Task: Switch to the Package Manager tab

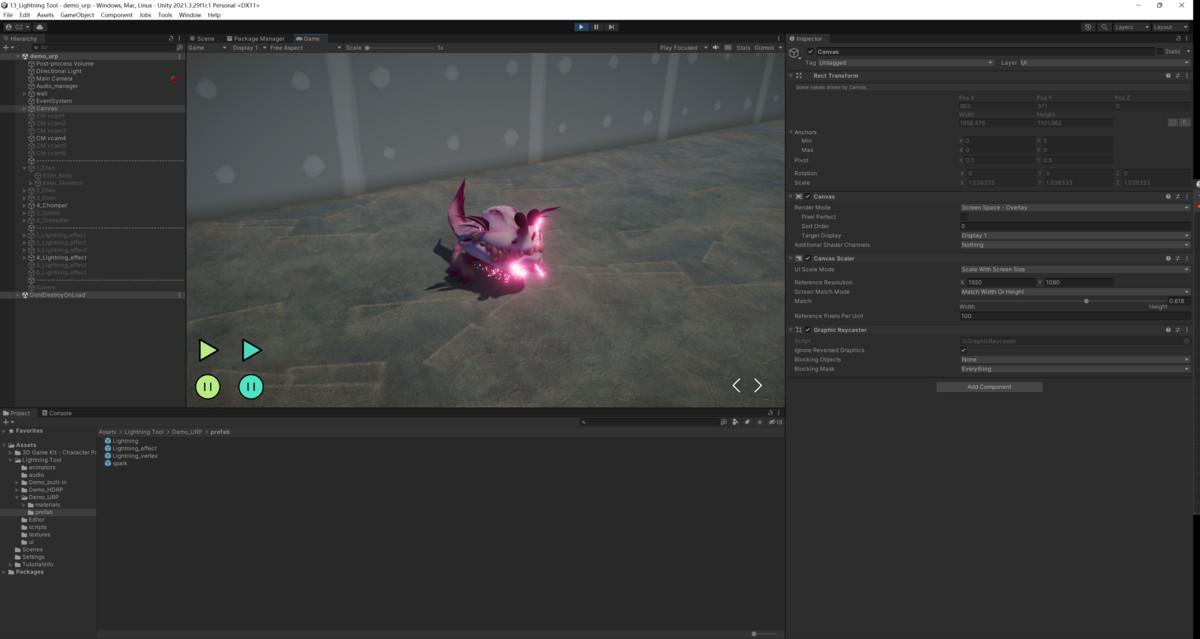Action: pyautogui.click(x=257, y=38)
